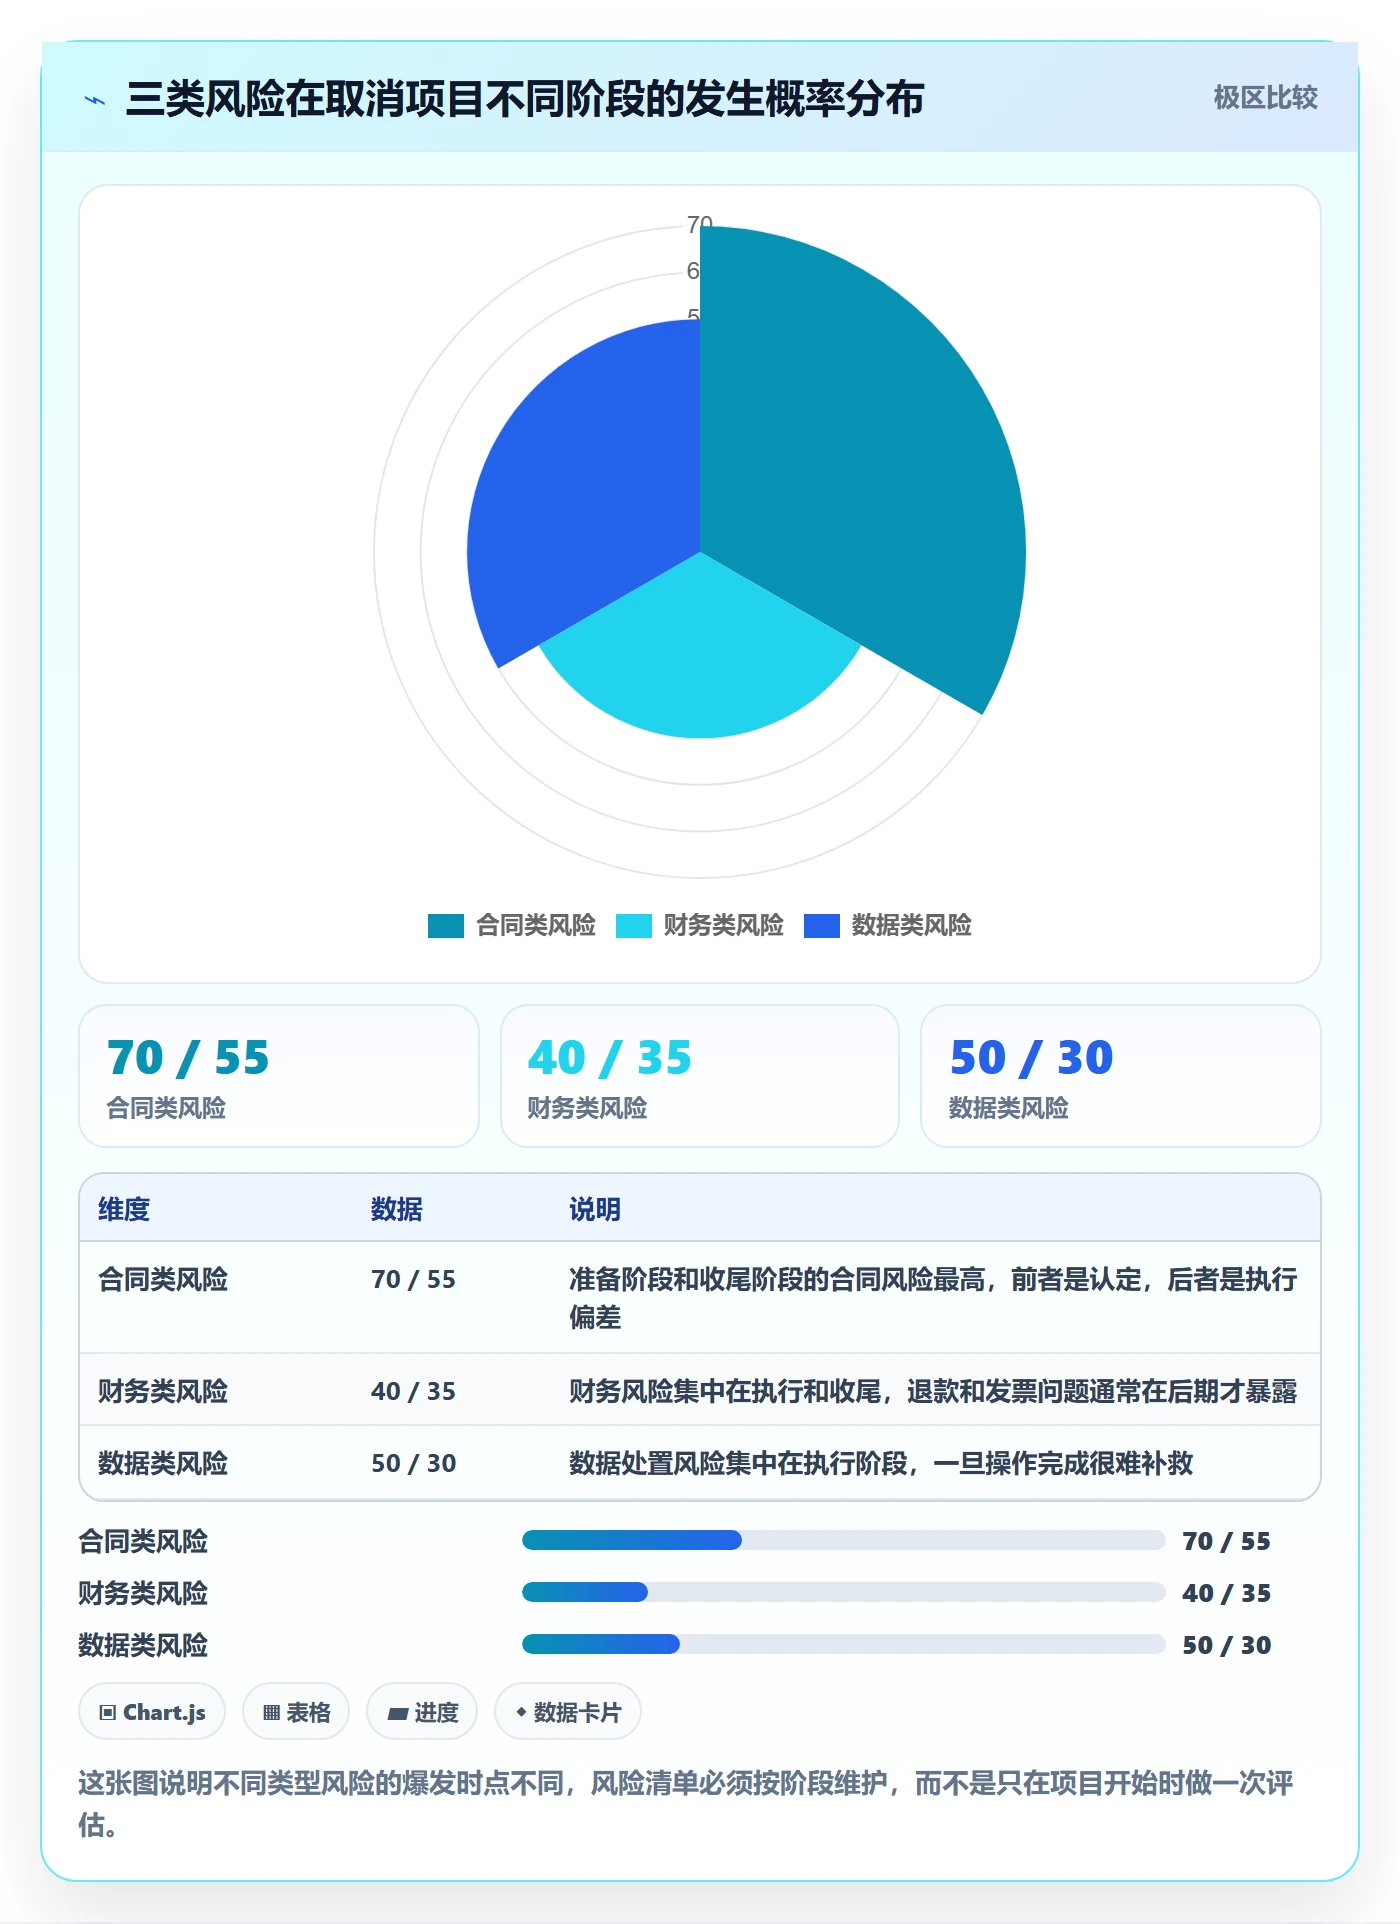Click the description starting with 准备阶段和收尾阶段
1400x1924 pixels.
[933, 1298]
